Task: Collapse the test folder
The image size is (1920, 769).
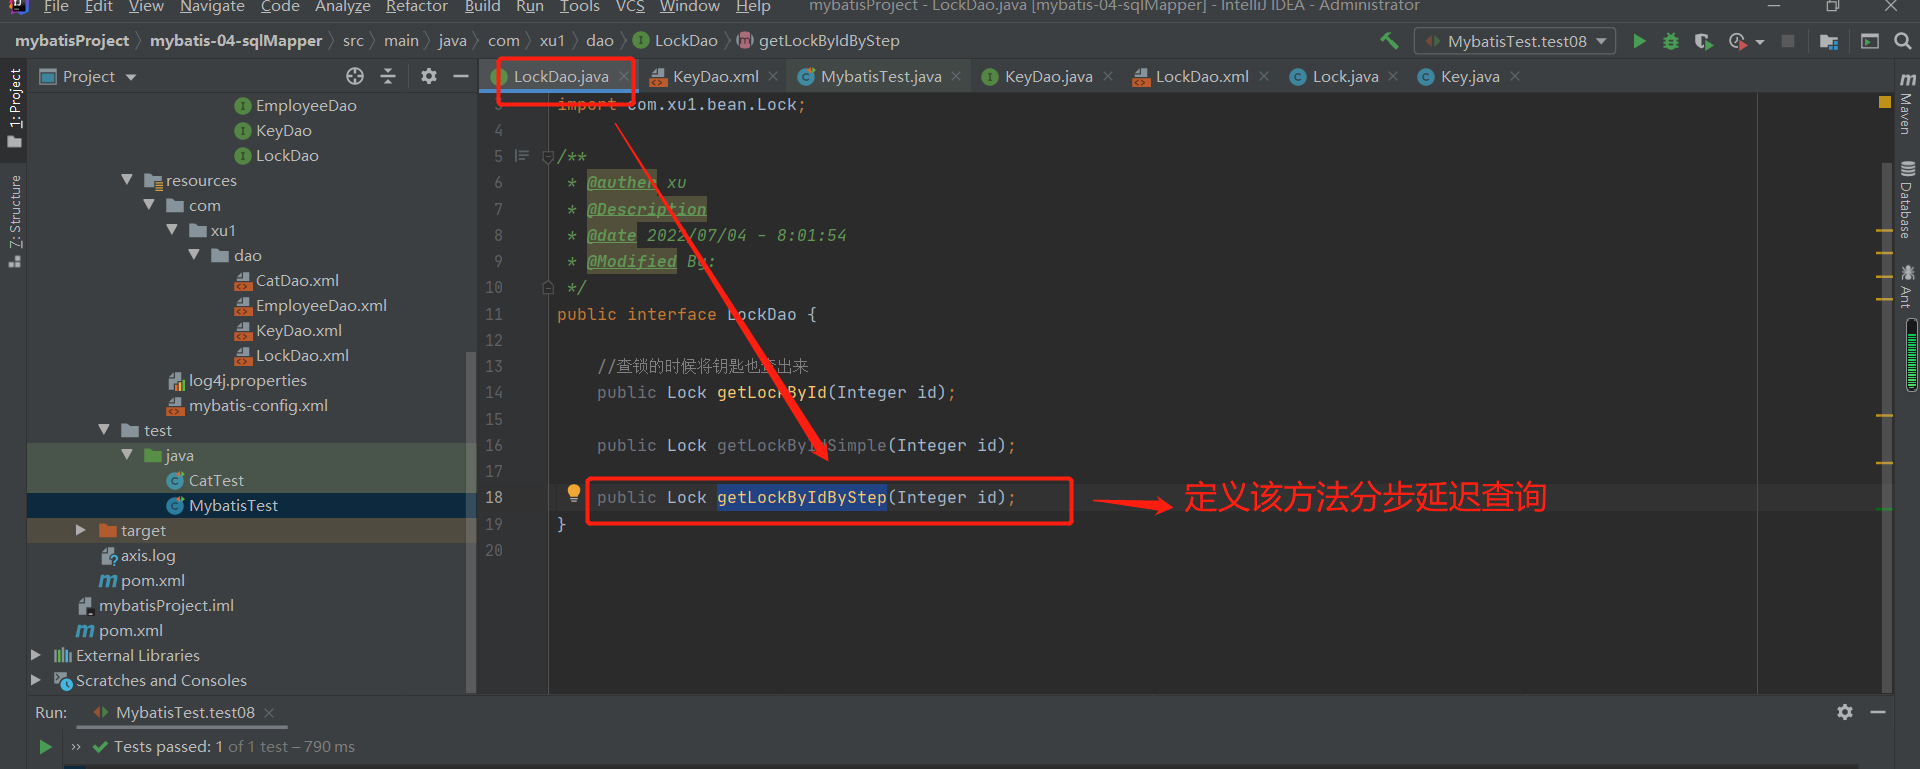Action: pos(104,430)
